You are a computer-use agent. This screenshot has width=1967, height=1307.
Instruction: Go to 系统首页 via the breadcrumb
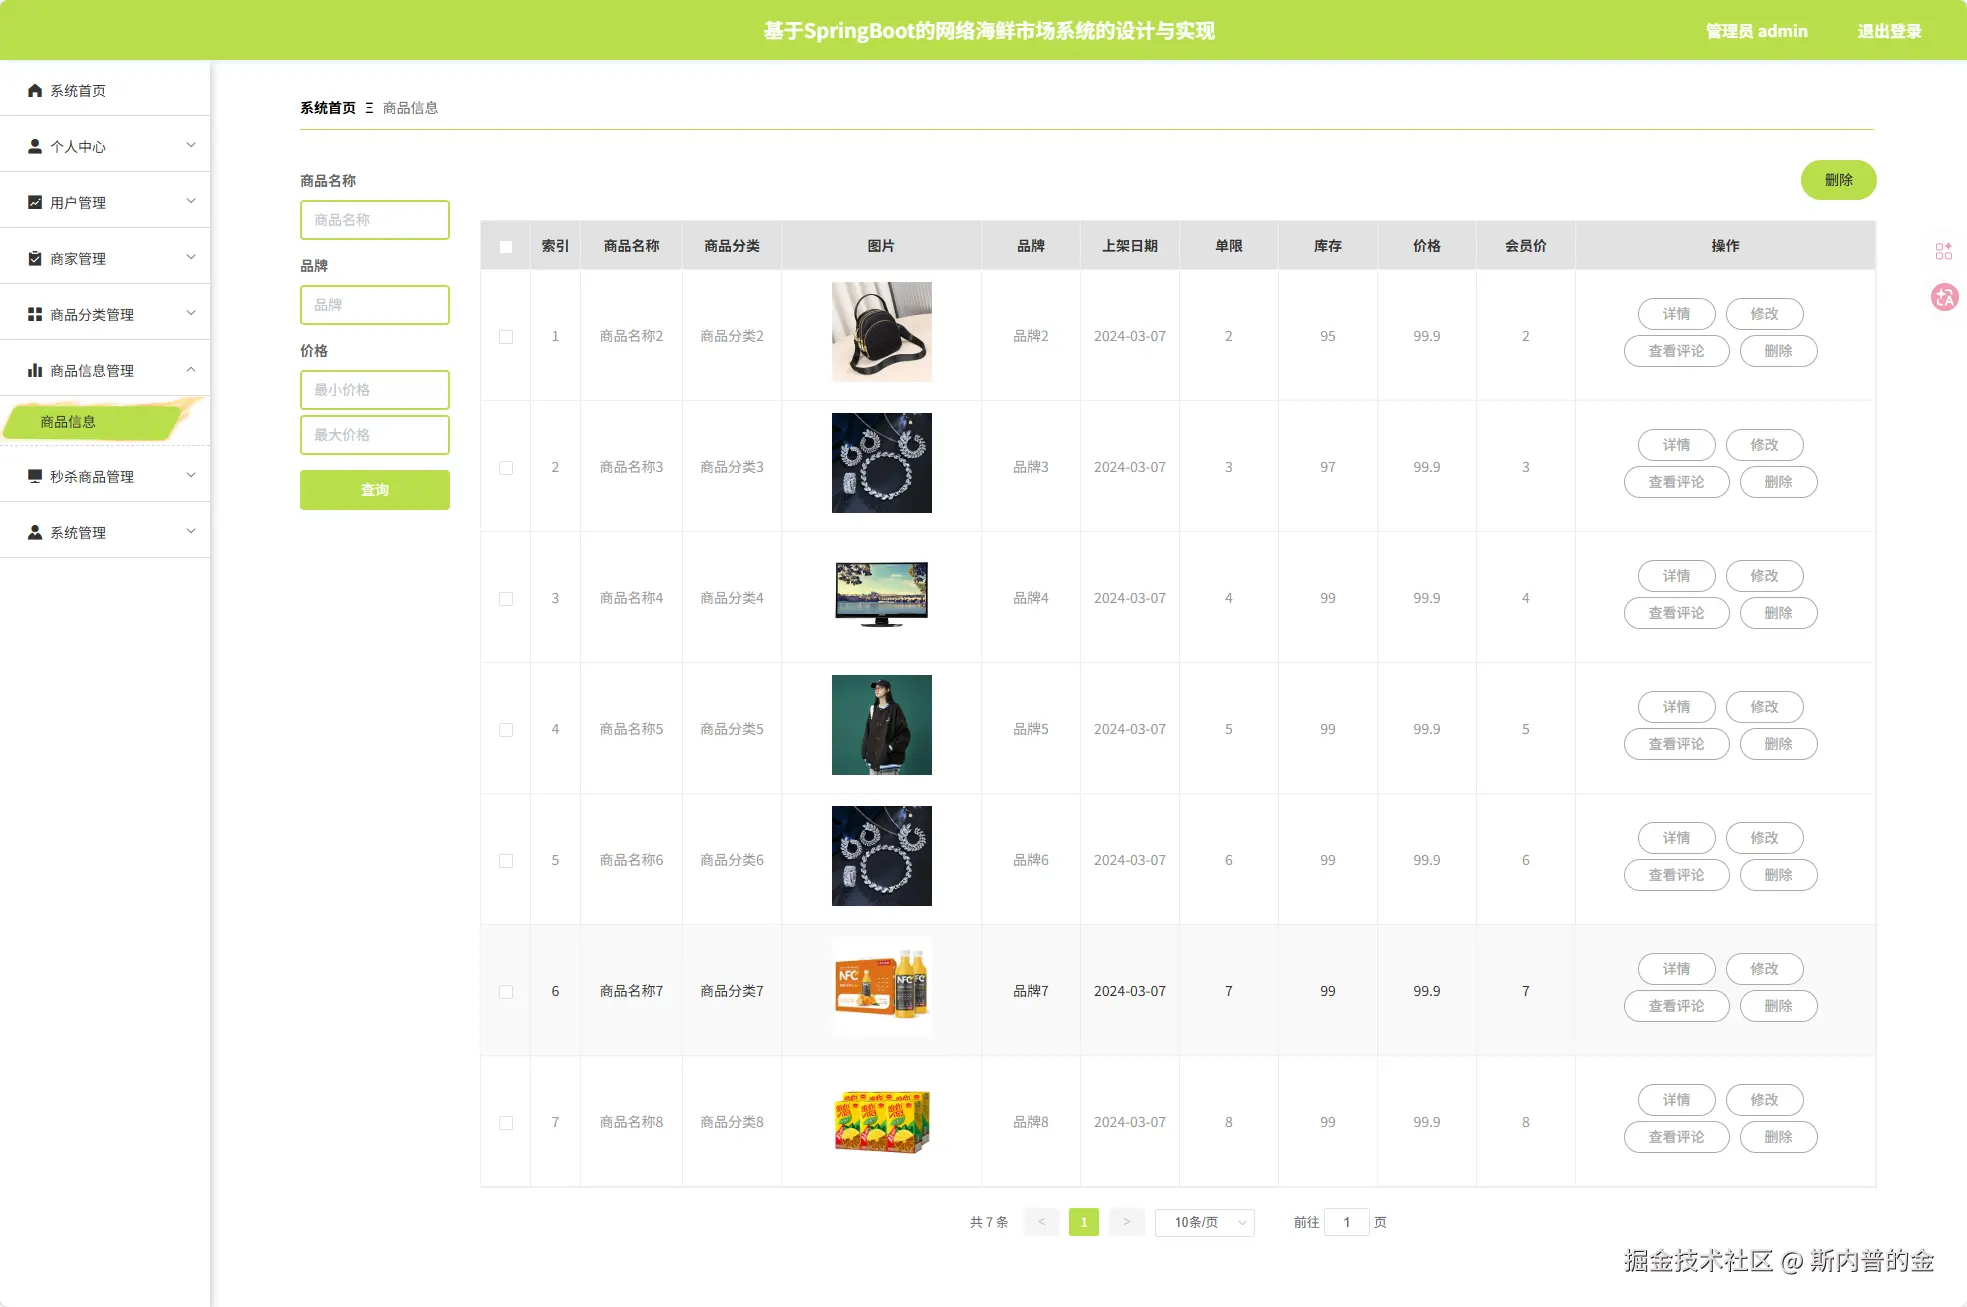click(x=328, y=108)
